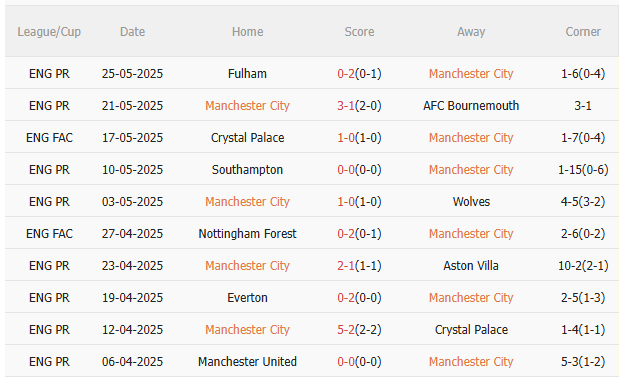Click the Crystal Palace home team on 17-05-2025
The image size is (619, 377).
[x=247, y=138]
